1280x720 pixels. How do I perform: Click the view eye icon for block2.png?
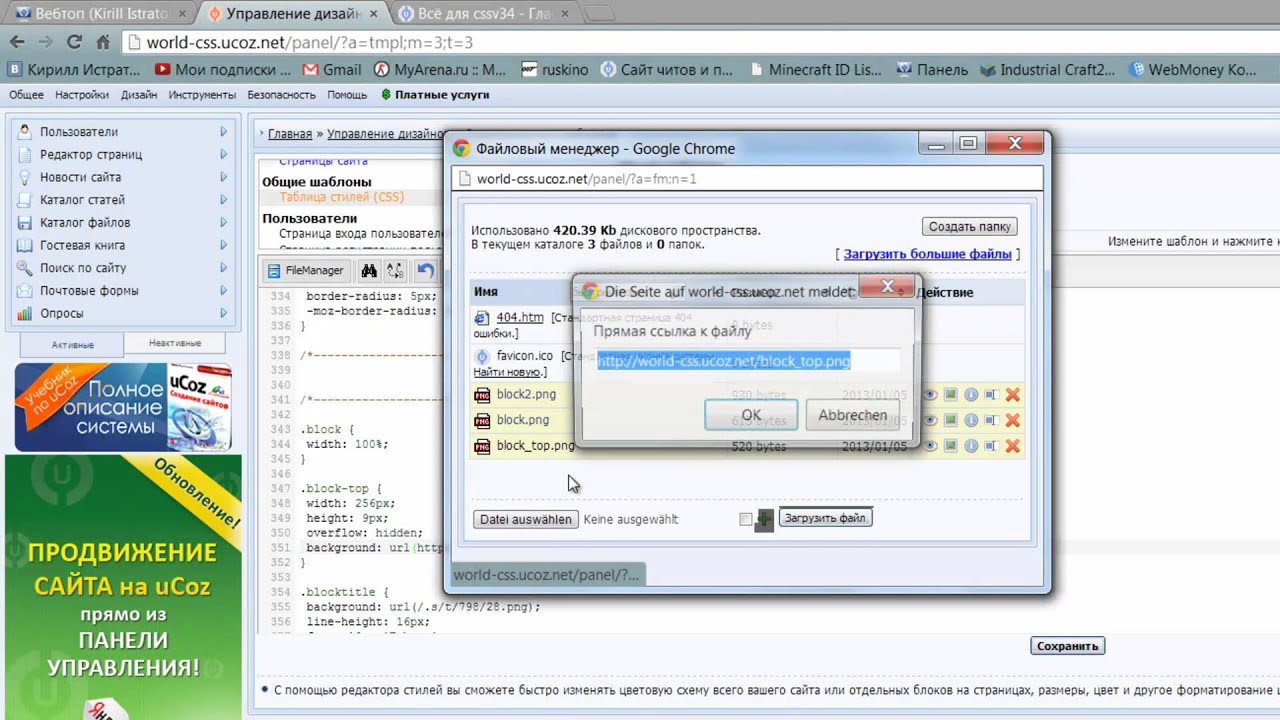(x=930, y=394)
